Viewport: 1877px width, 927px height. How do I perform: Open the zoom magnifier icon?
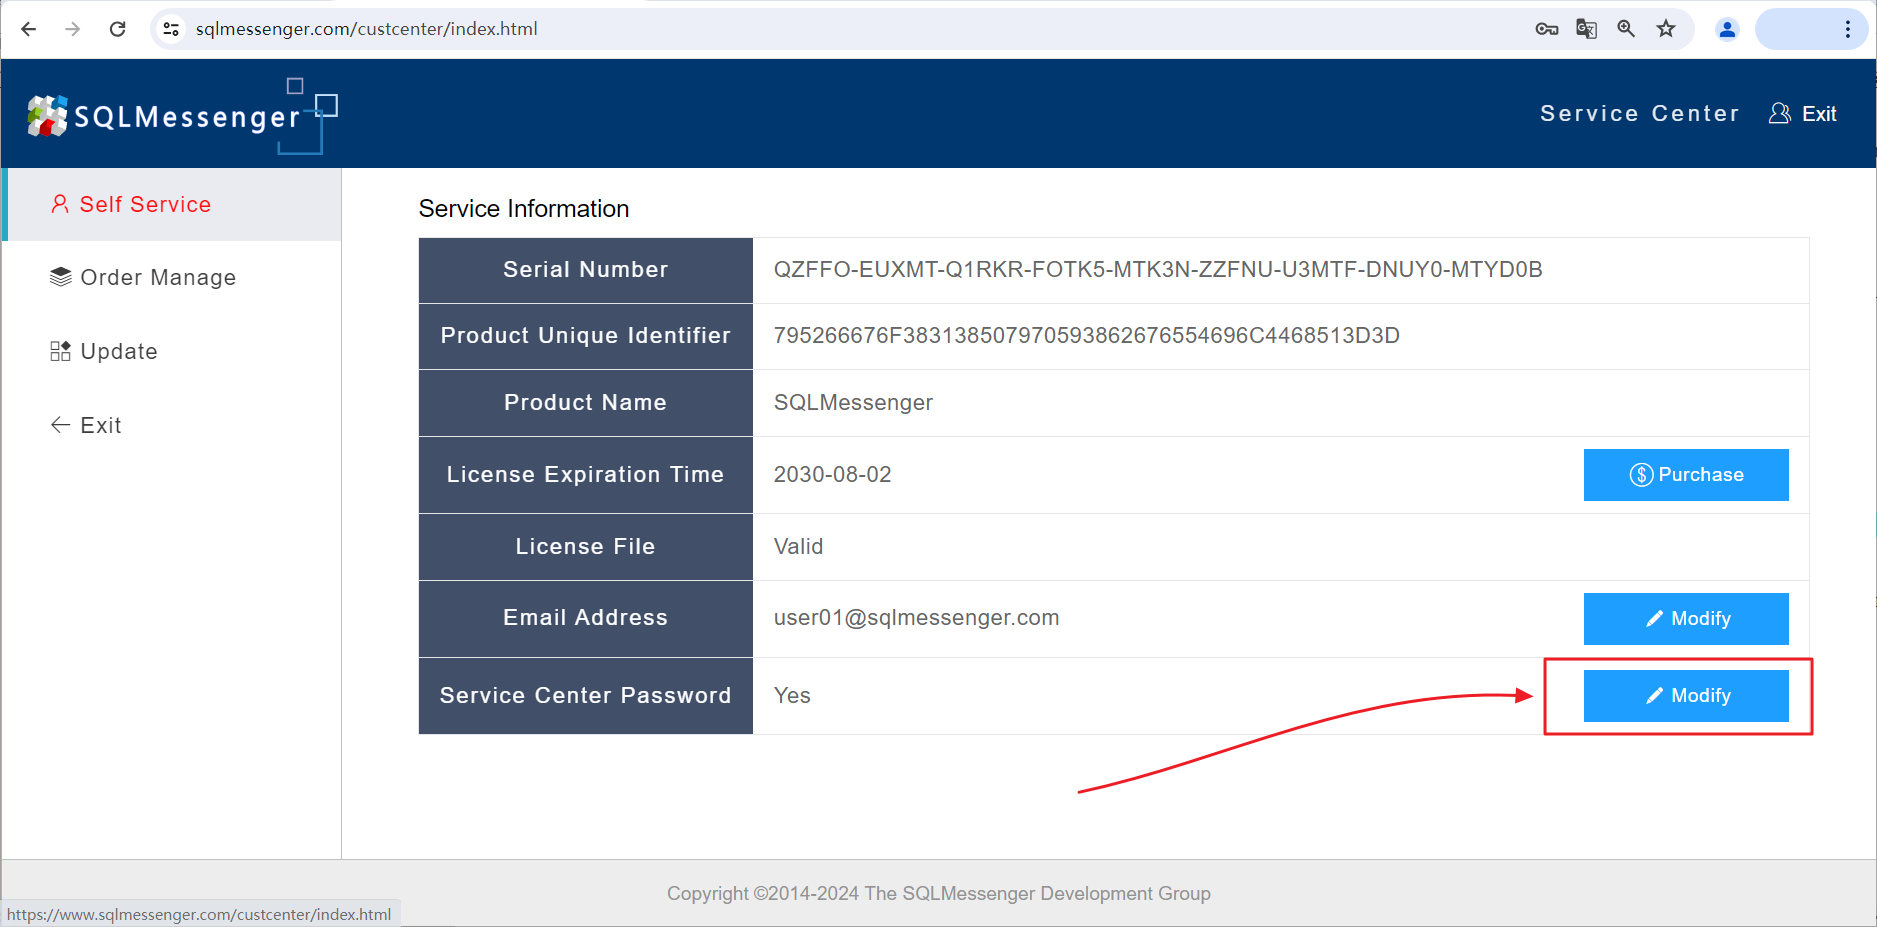pos(1626,29)
